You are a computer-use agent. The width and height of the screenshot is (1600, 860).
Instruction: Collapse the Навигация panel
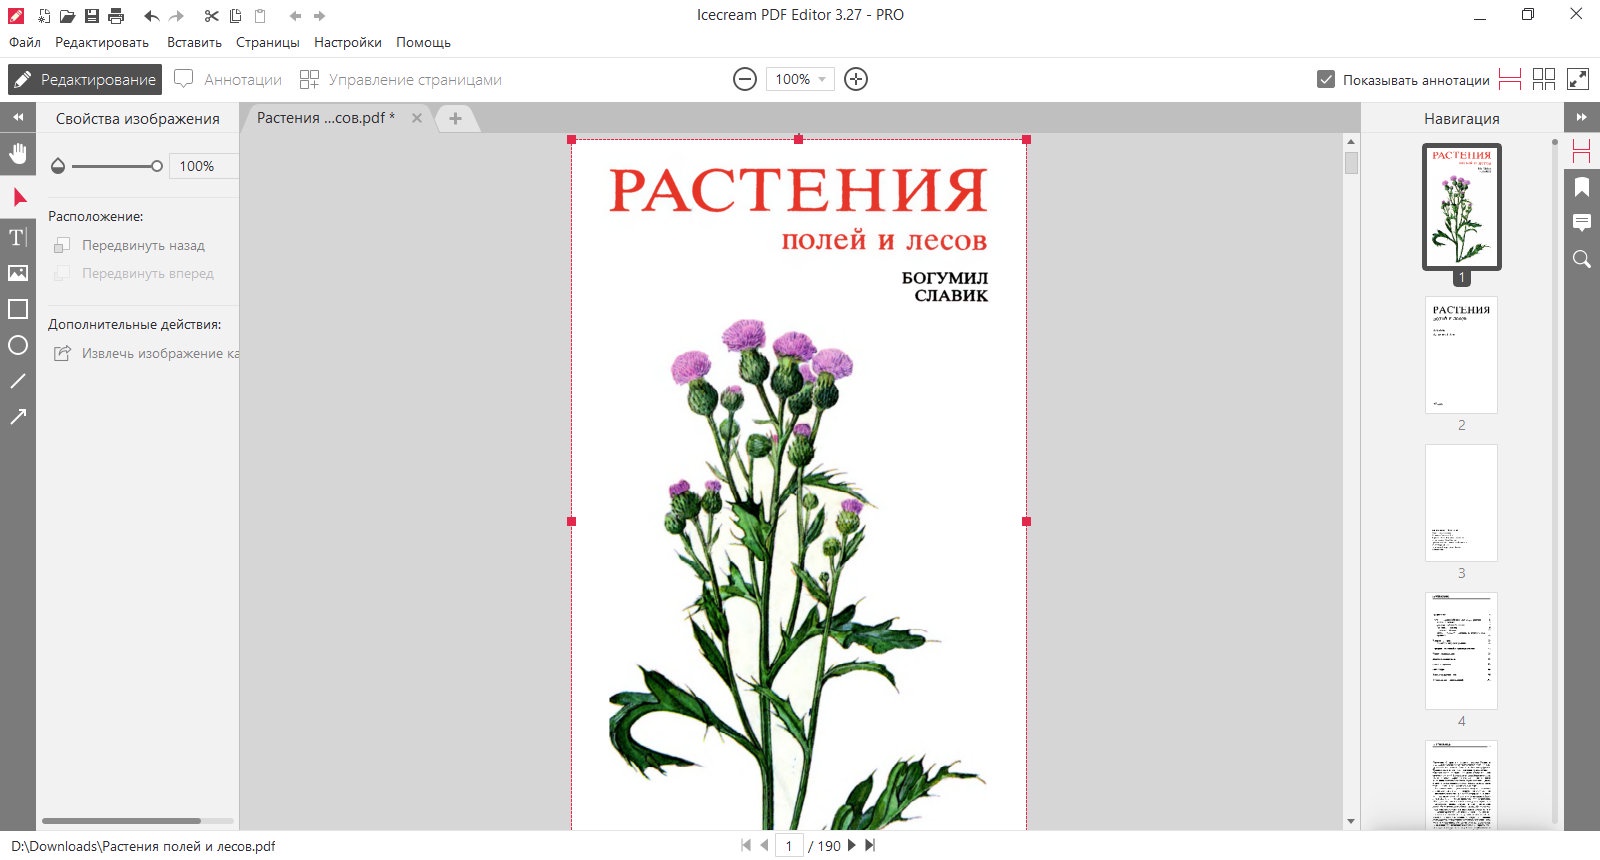click(1582, 117)
